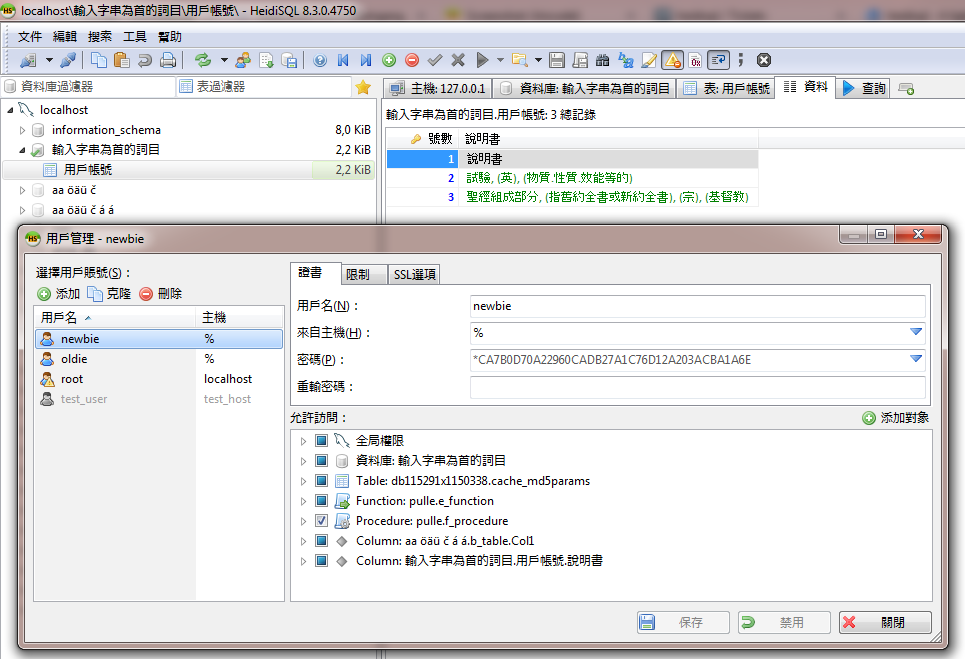Click the 重輸密碼 repeat password field
This screenshot has width=965, height=659.
pyautogui.click(x=698, y=387)
